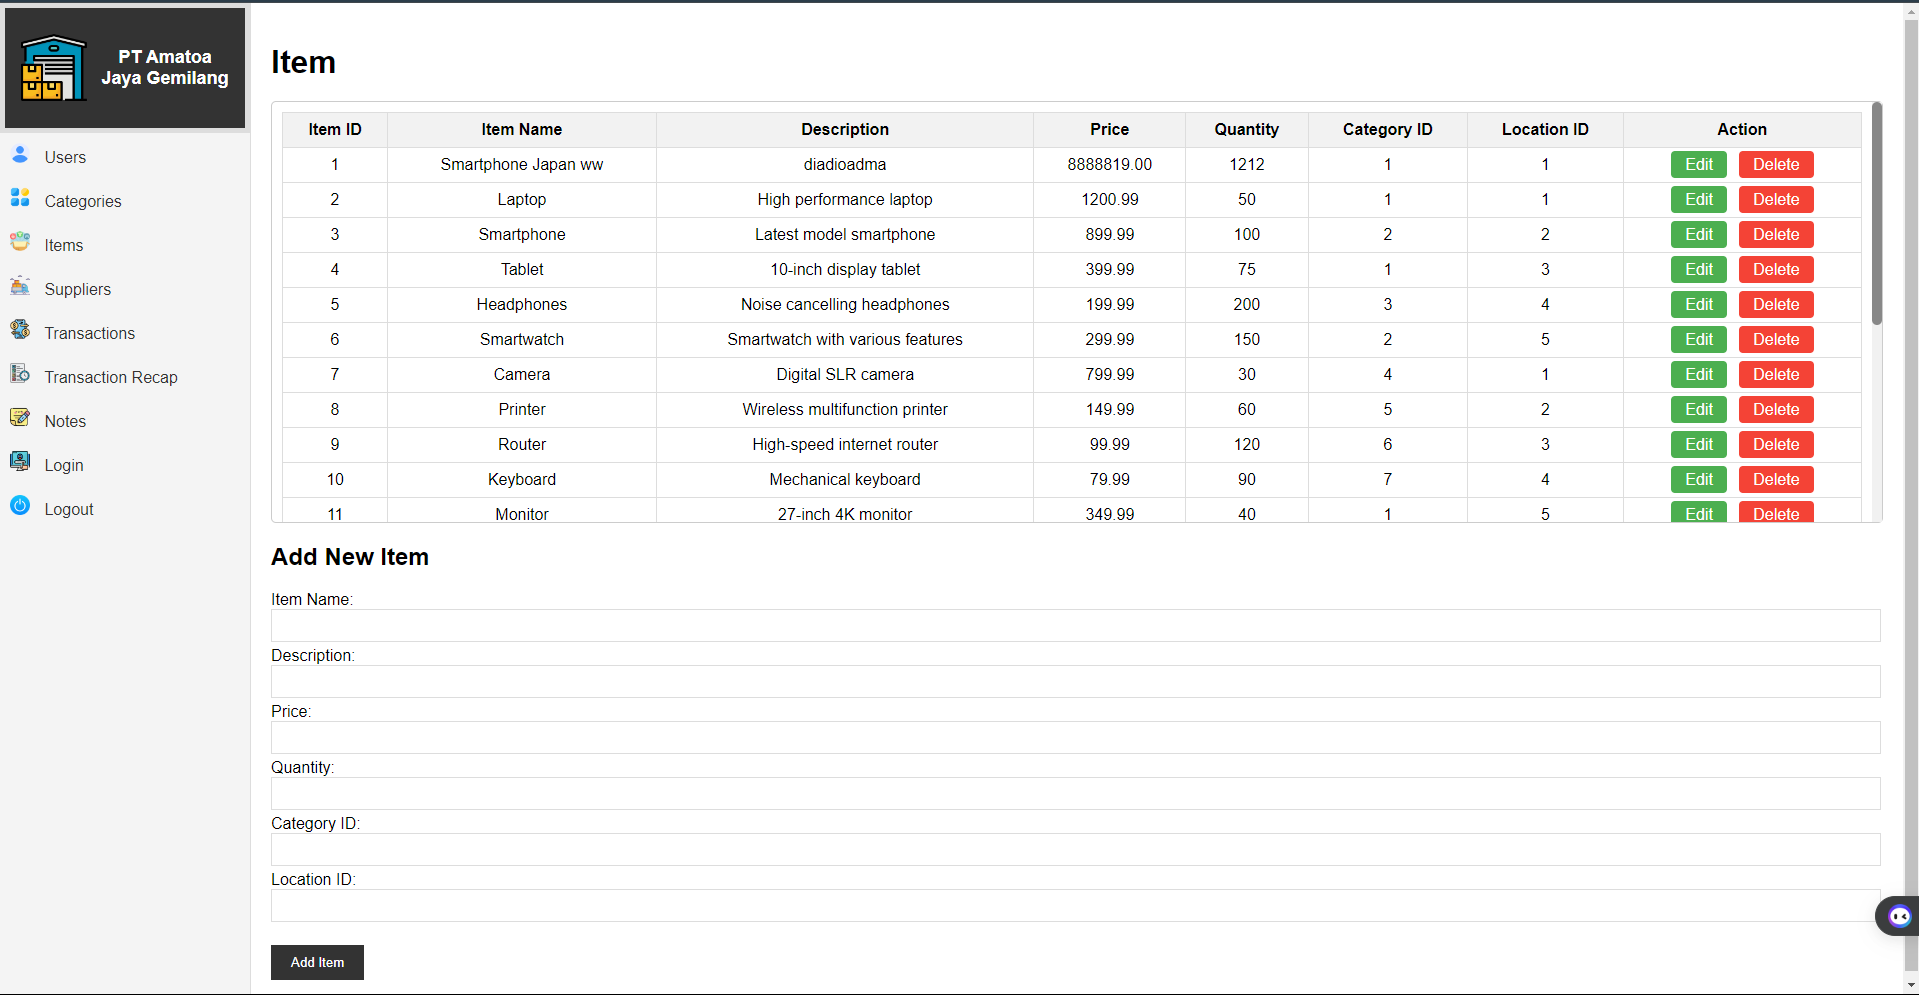Open the floating chat widget icon
The width and height of the screenshot is (1919, 995).
(x=1898, y=916)
